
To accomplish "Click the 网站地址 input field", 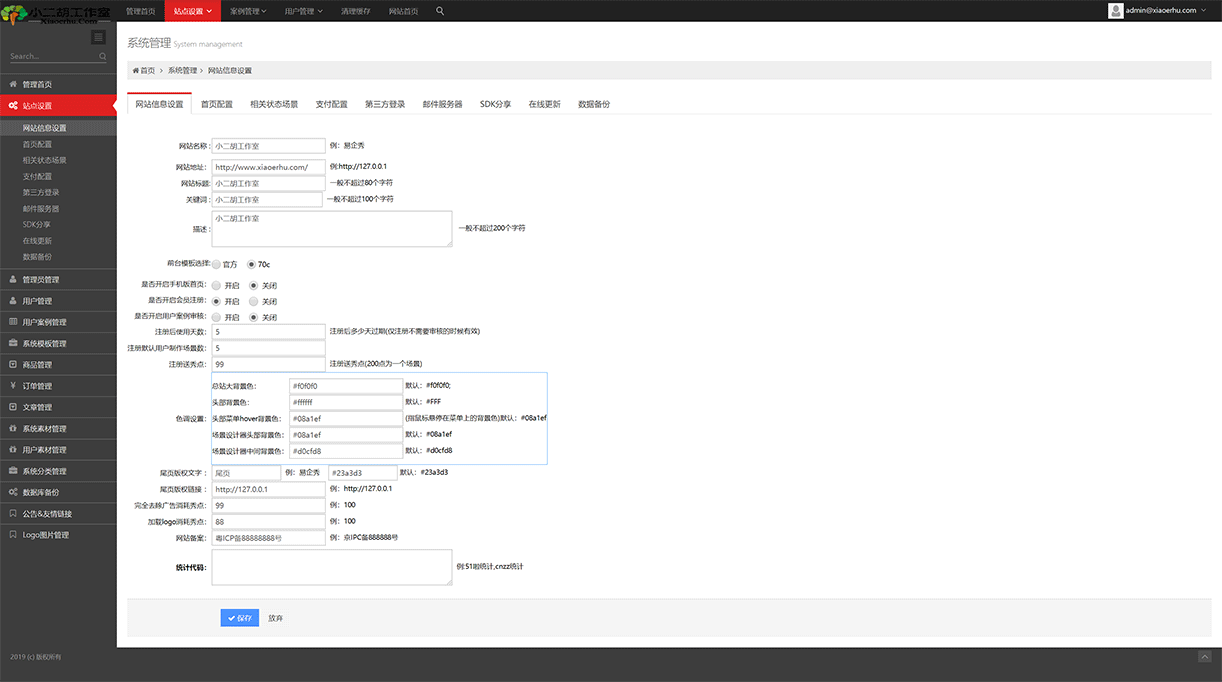I will pyautogui.click(x=268, y=167).
